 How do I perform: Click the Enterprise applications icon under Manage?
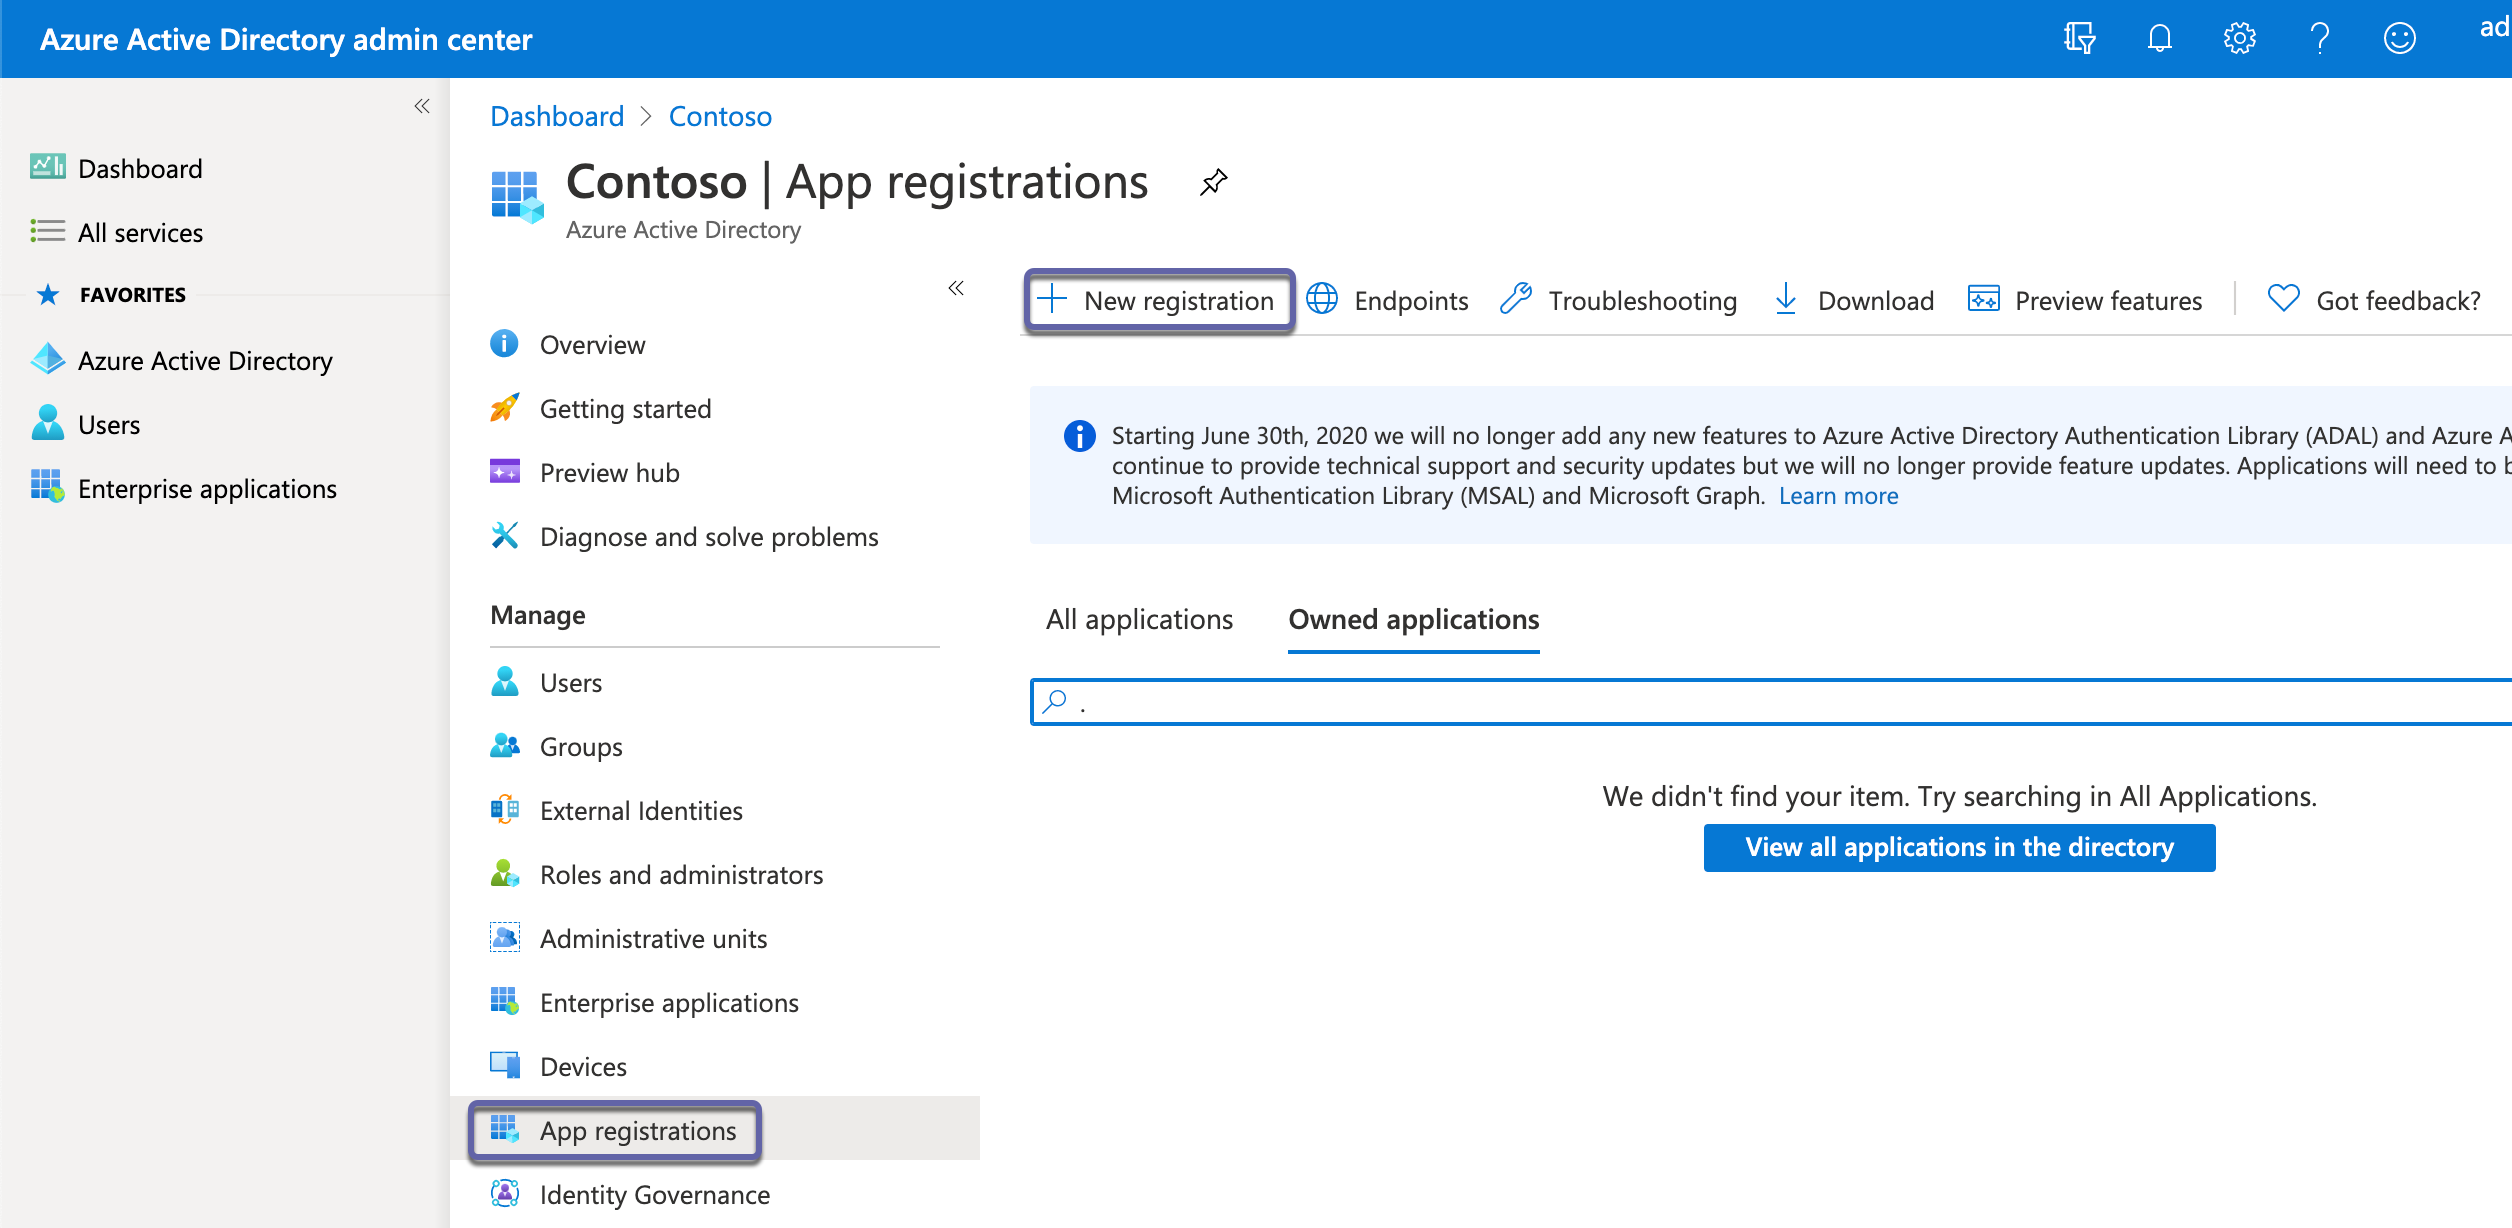[x=504, y=1002]
